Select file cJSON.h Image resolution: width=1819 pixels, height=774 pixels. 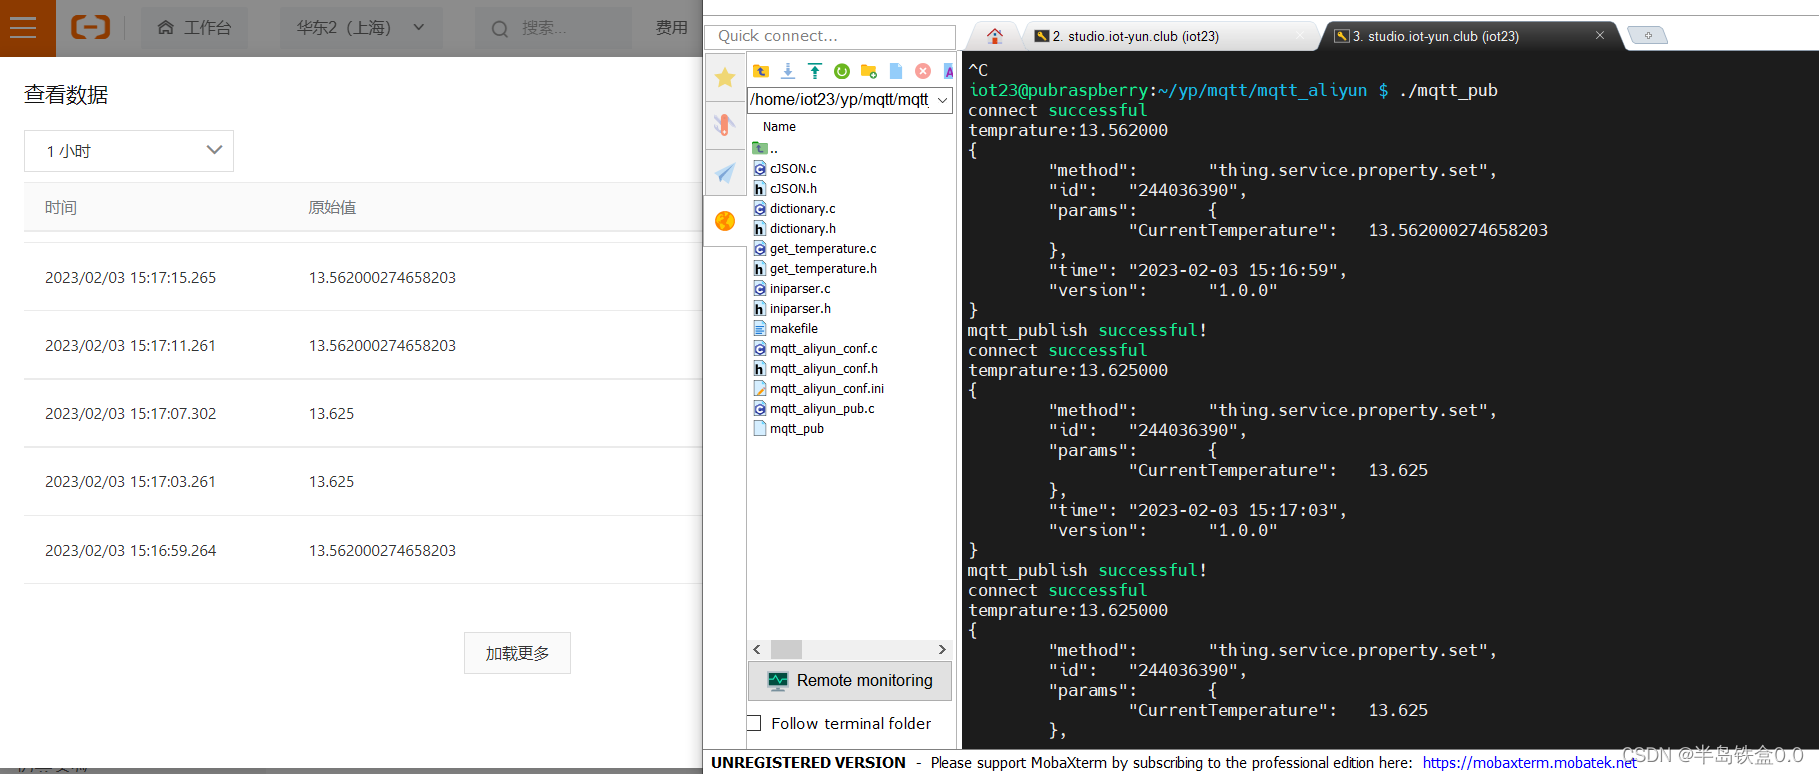point(785,188)
